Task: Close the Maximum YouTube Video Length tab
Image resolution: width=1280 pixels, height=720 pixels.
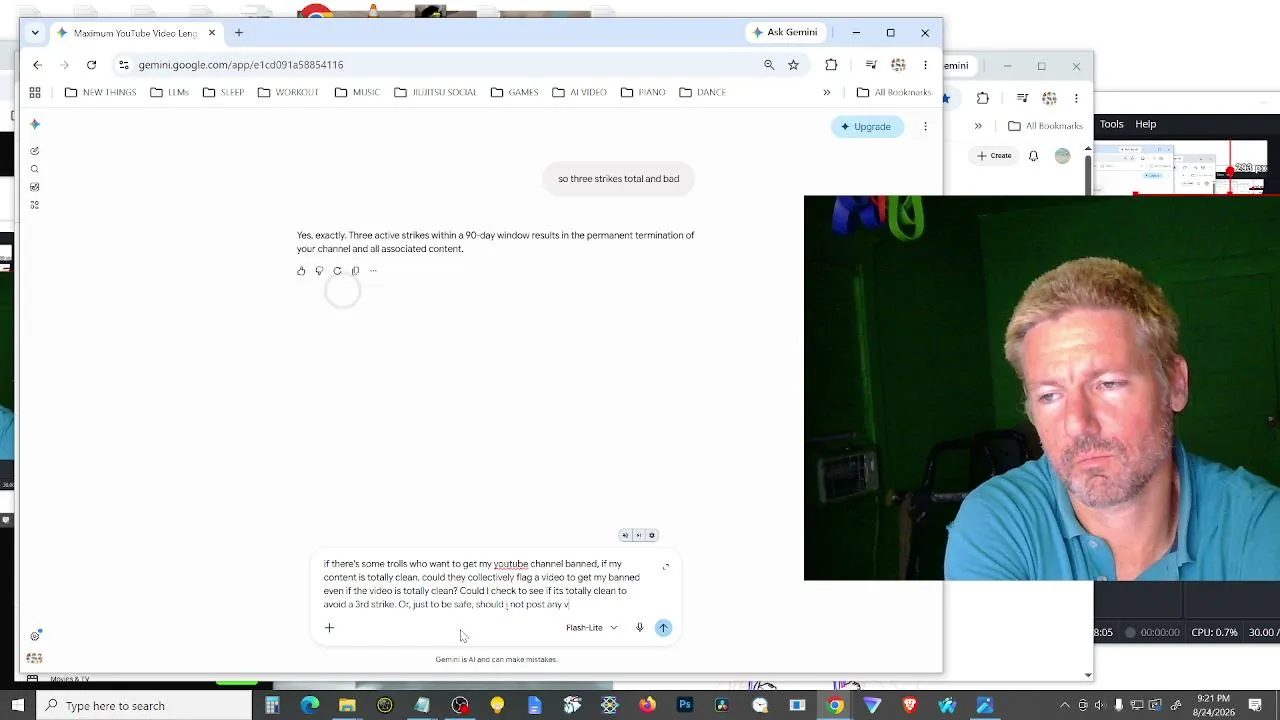Action: click(212, 33)
